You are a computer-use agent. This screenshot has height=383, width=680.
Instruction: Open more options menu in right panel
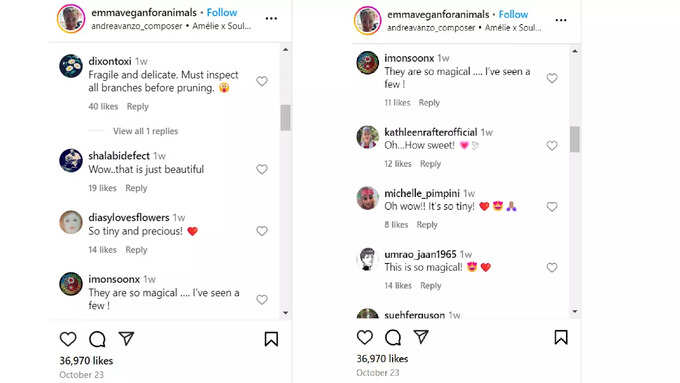pyautogui.click(x=561, y=20)
